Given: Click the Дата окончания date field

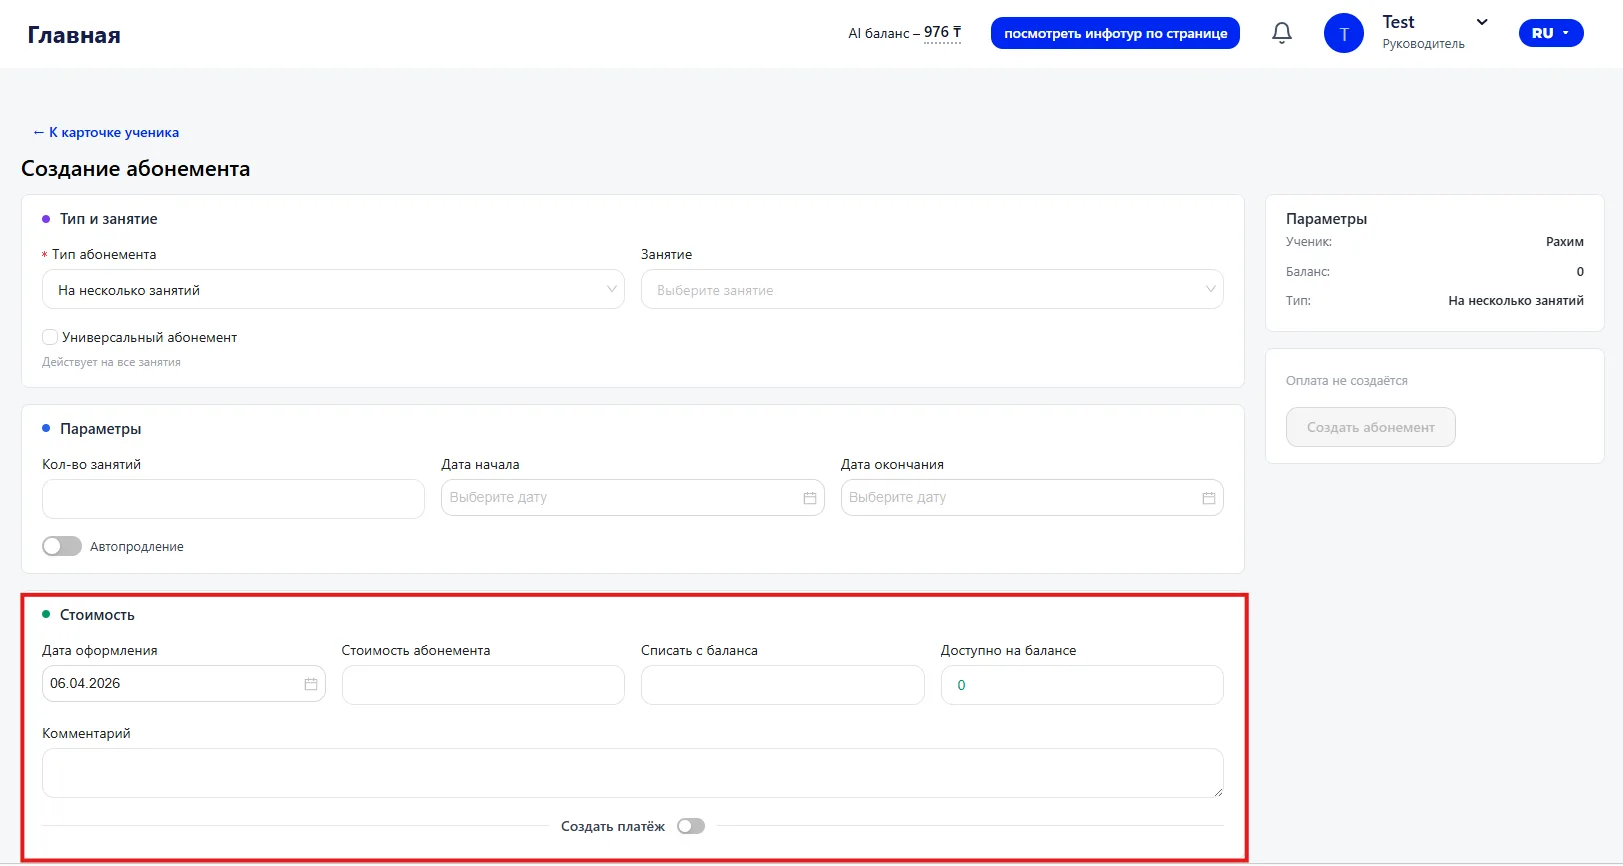Looking at the screenshot, I should pyautogui.click(x=1032, y=498).
